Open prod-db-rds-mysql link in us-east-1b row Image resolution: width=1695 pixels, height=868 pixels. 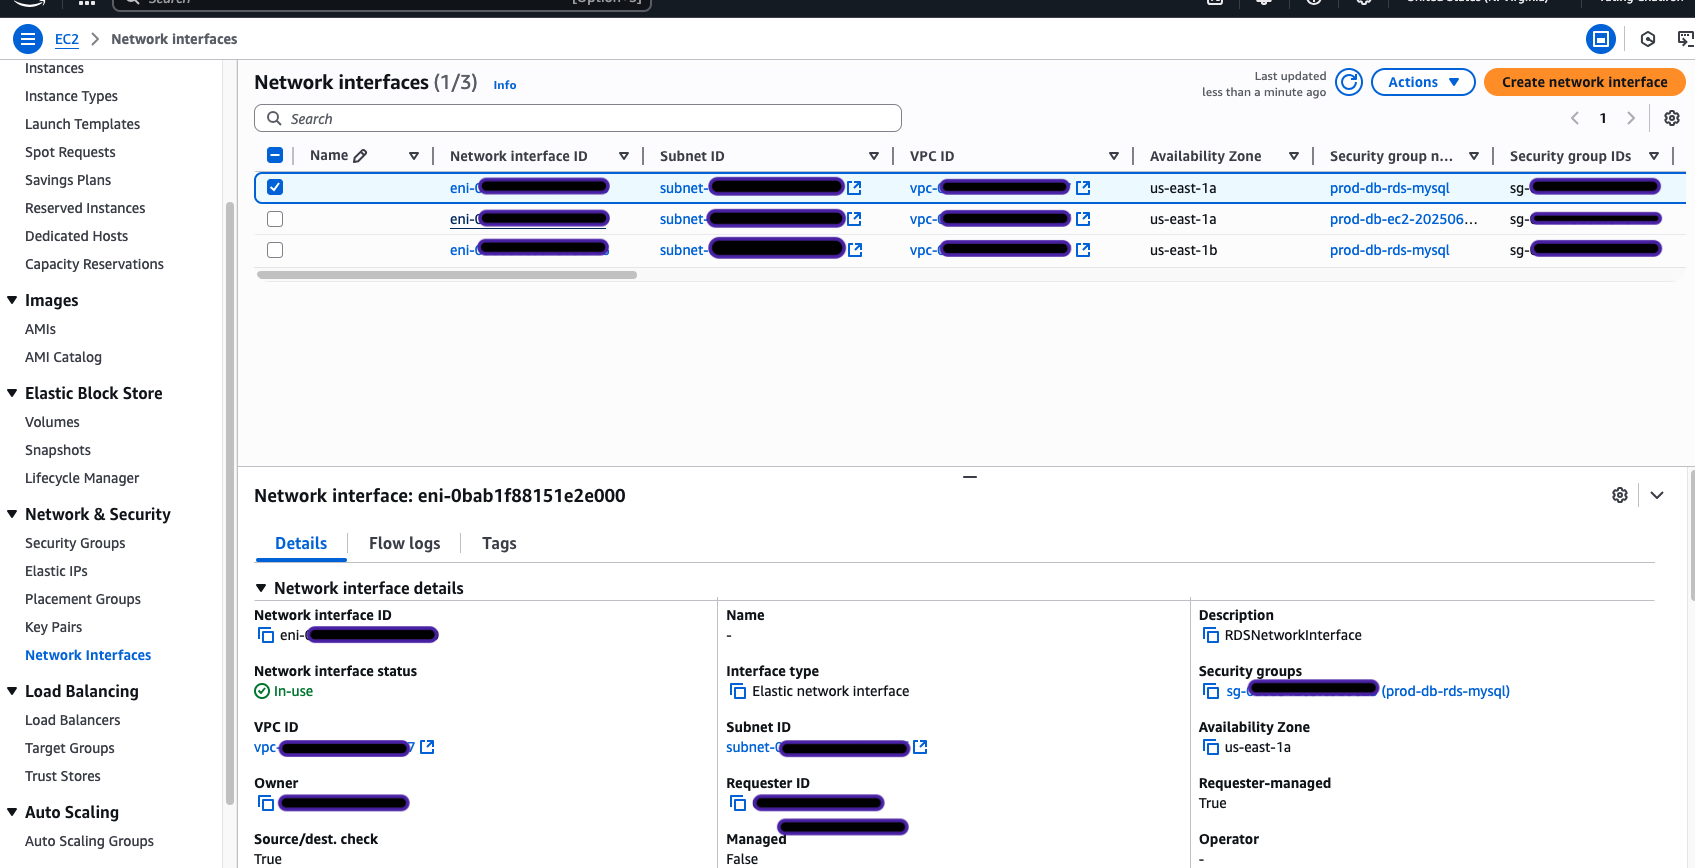coord(1390,250)
